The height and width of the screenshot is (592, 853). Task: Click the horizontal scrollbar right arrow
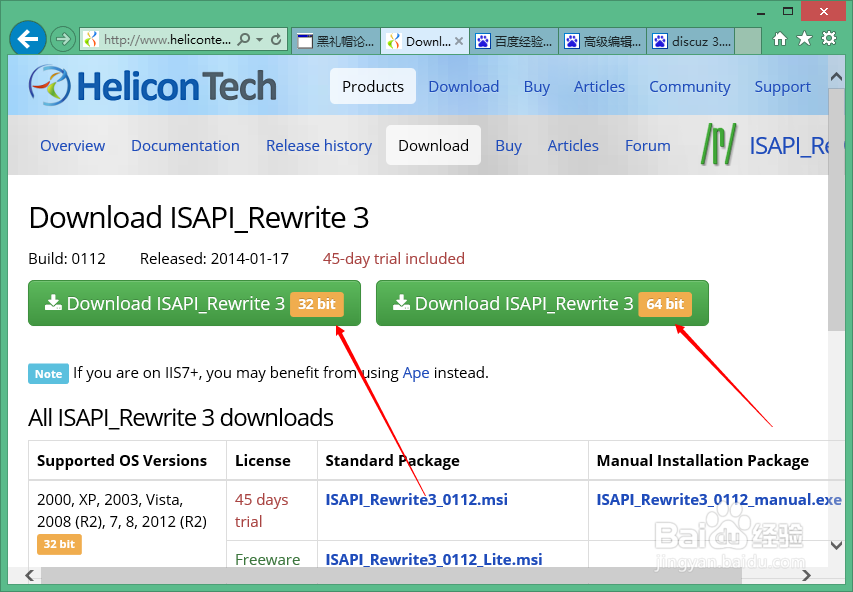[x=807, y=575]
